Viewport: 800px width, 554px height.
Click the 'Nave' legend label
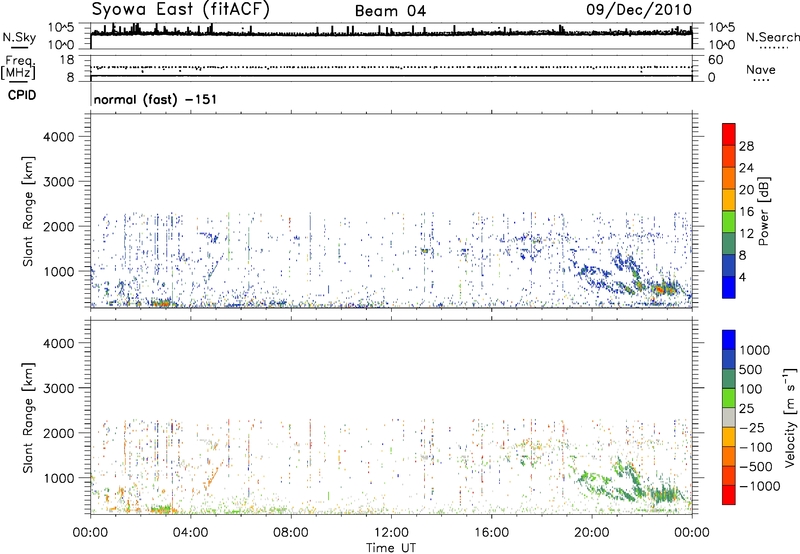click(761, 69)
